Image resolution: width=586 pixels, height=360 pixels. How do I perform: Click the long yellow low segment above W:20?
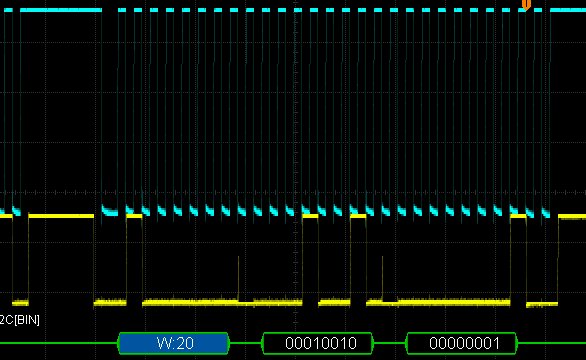click(x=222, y=302)
